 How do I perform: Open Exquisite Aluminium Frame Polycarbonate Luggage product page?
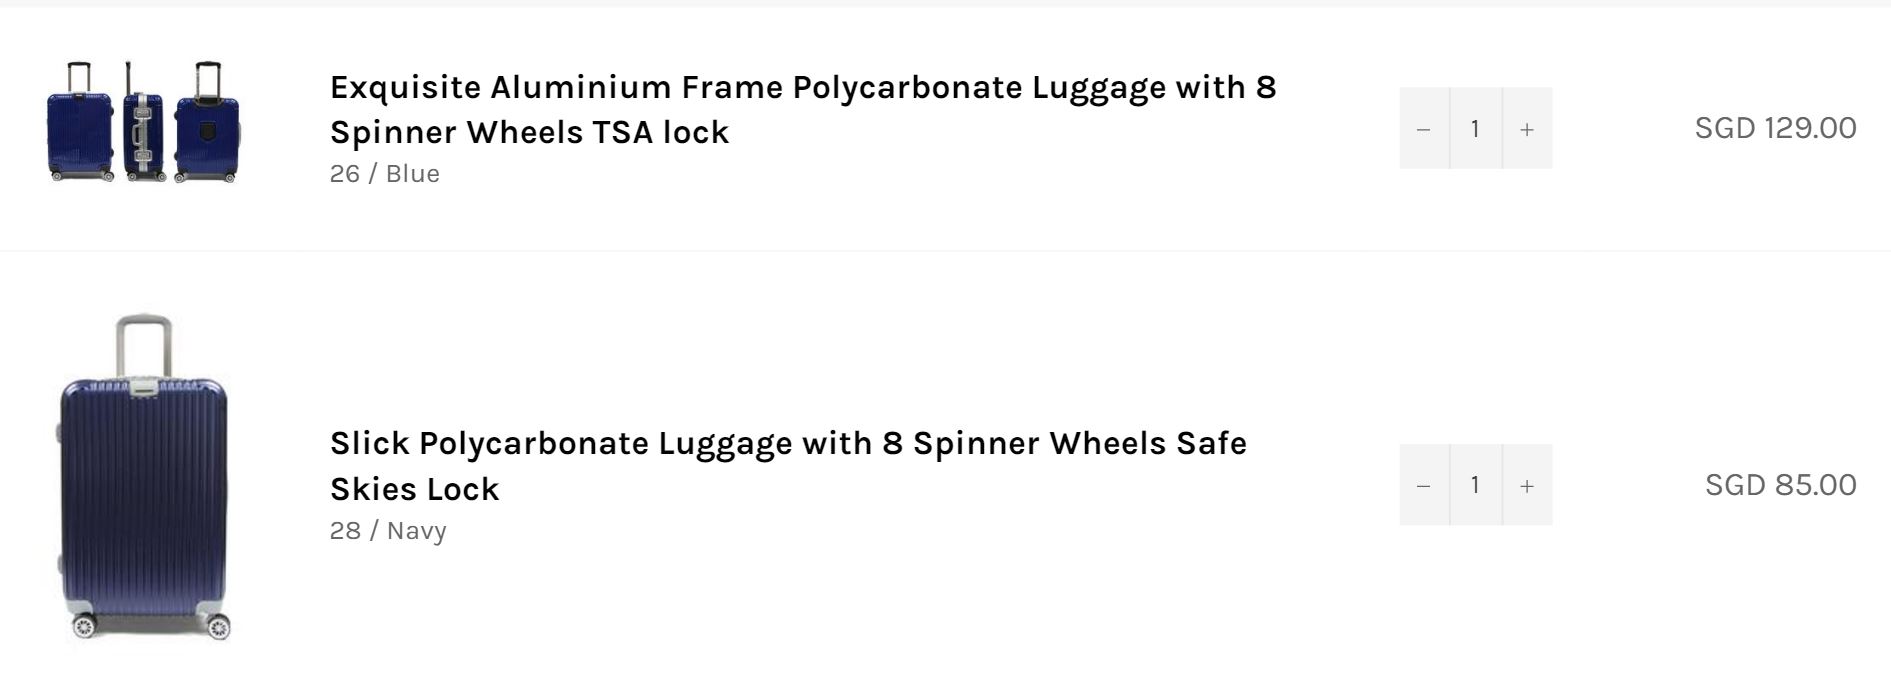803,109
